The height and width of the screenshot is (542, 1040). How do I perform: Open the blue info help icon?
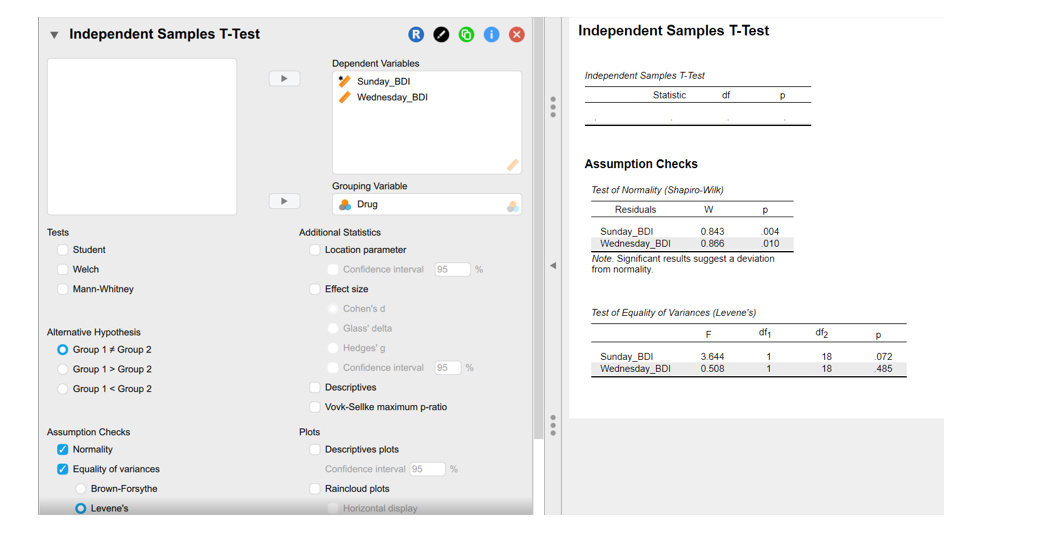(x=491, y=34)
